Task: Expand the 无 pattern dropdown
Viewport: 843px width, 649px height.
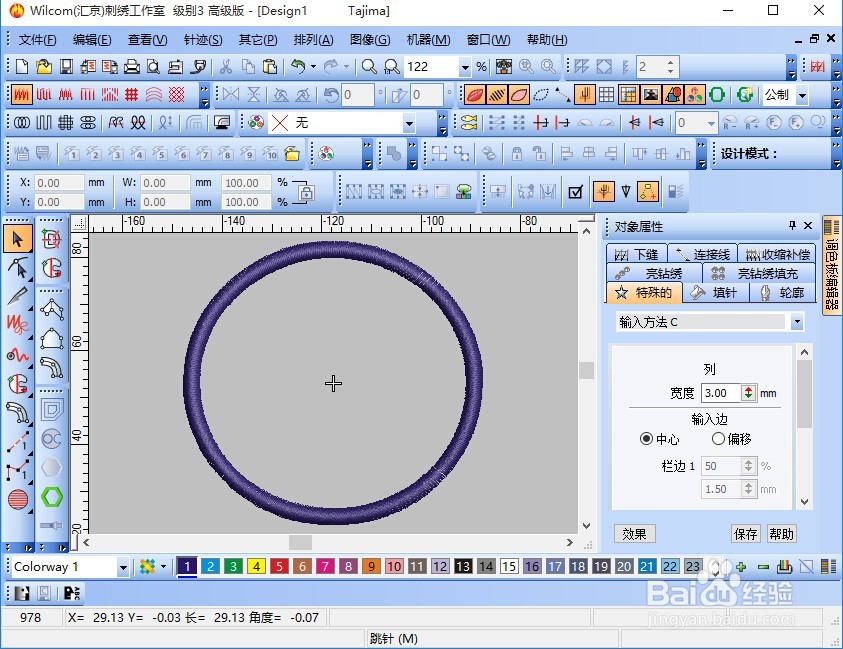Action: (x=409, y=123)
